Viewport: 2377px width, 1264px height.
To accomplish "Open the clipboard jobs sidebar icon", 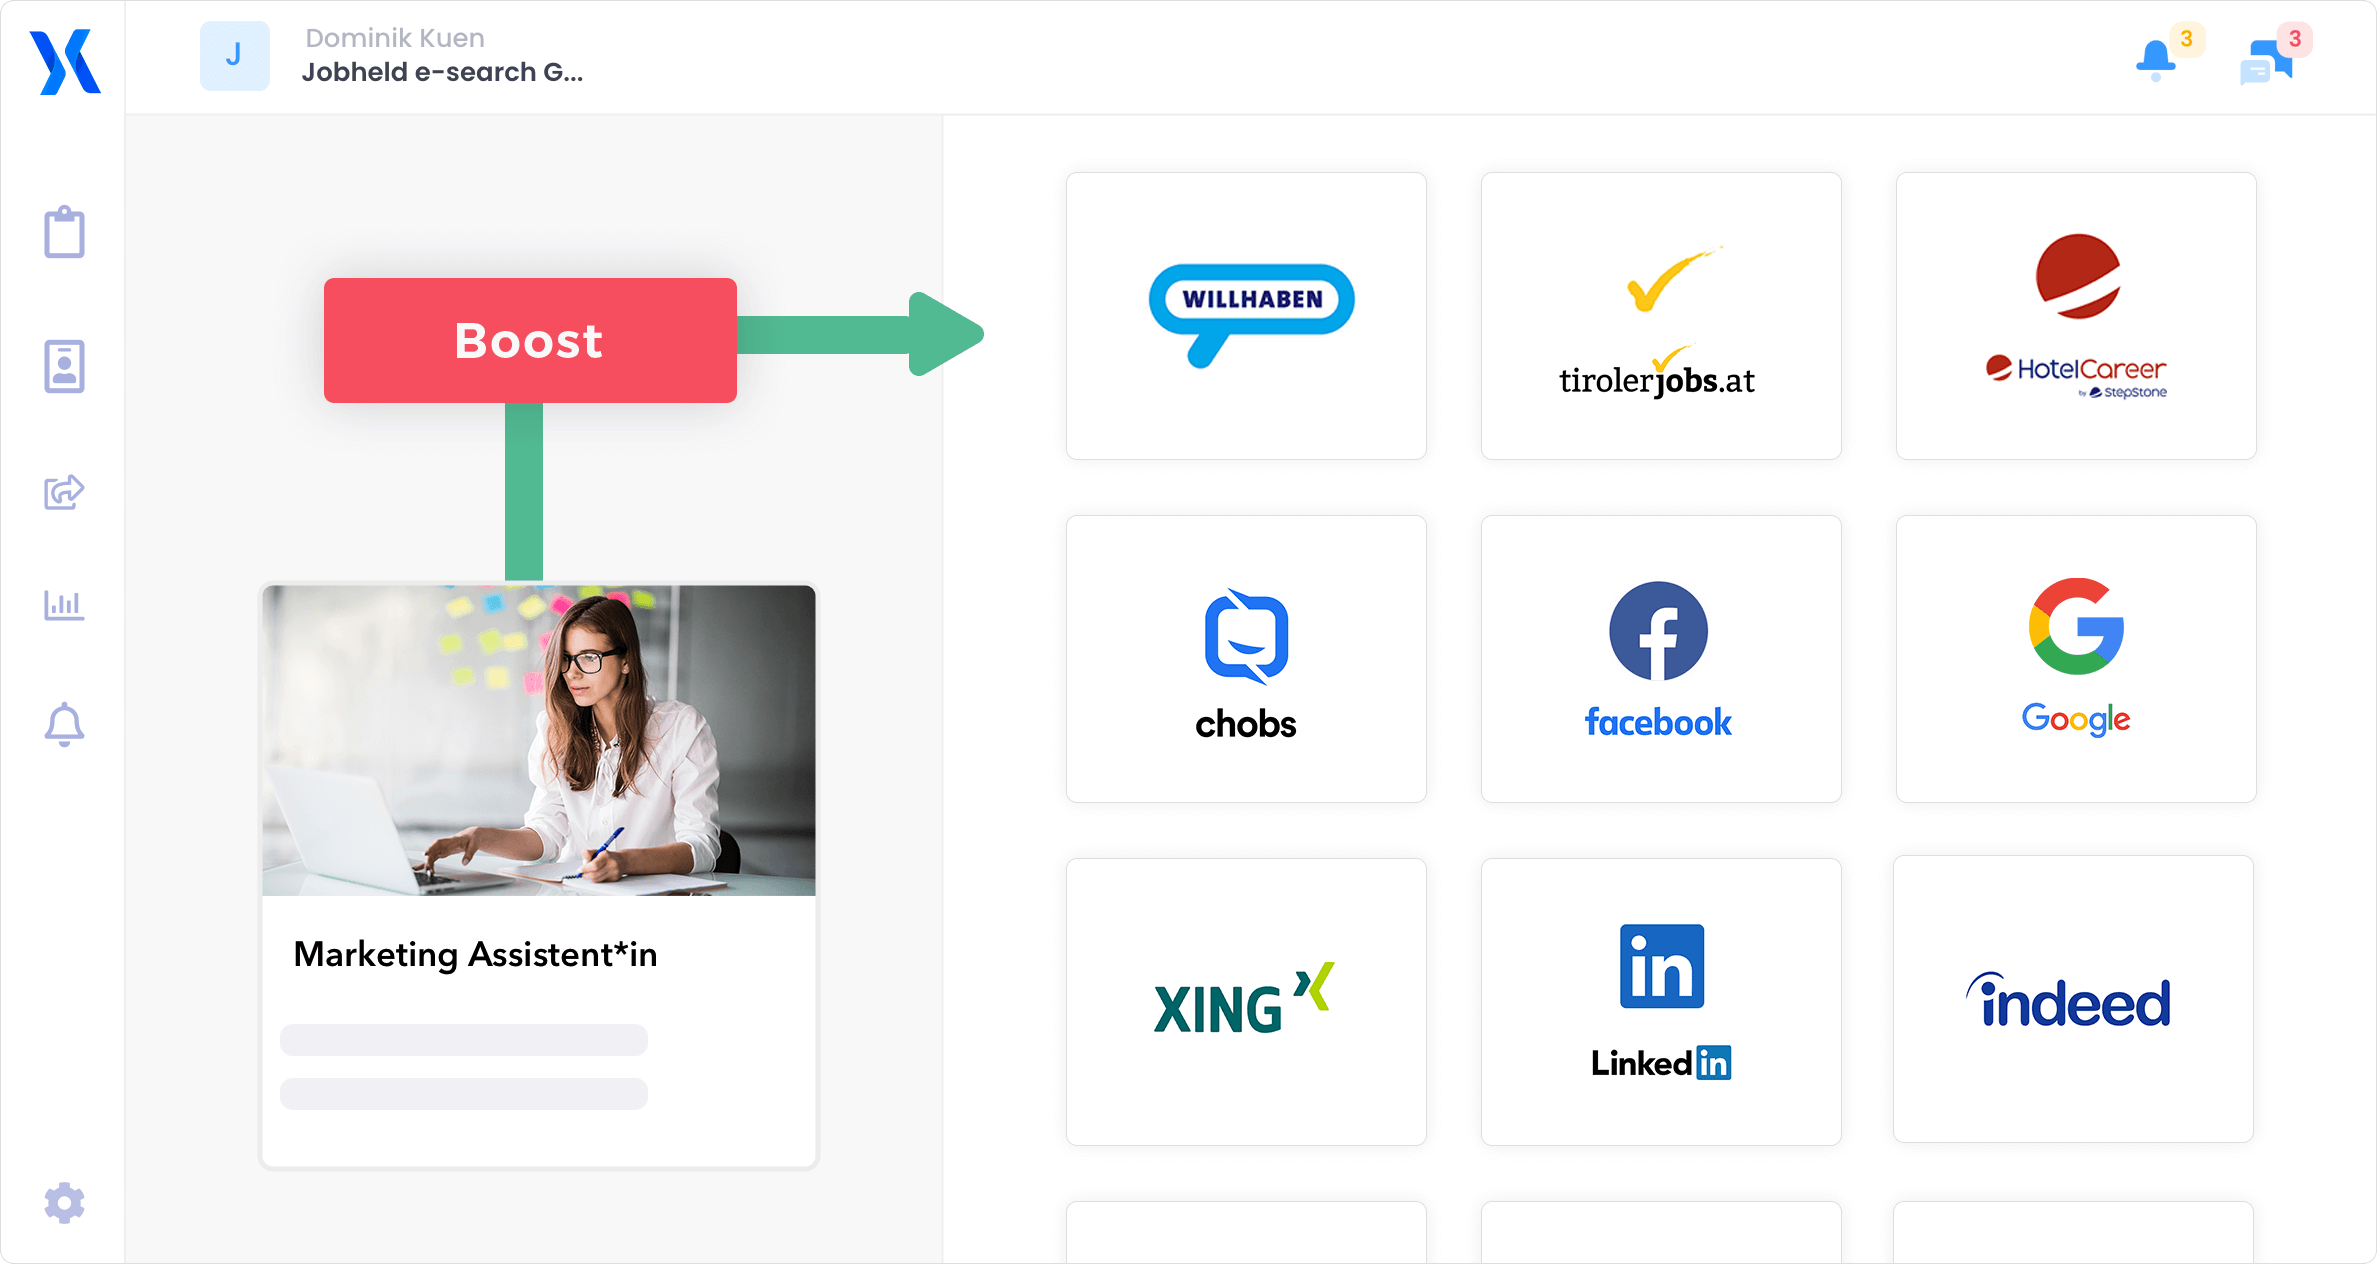I will (x=64, y=232).
